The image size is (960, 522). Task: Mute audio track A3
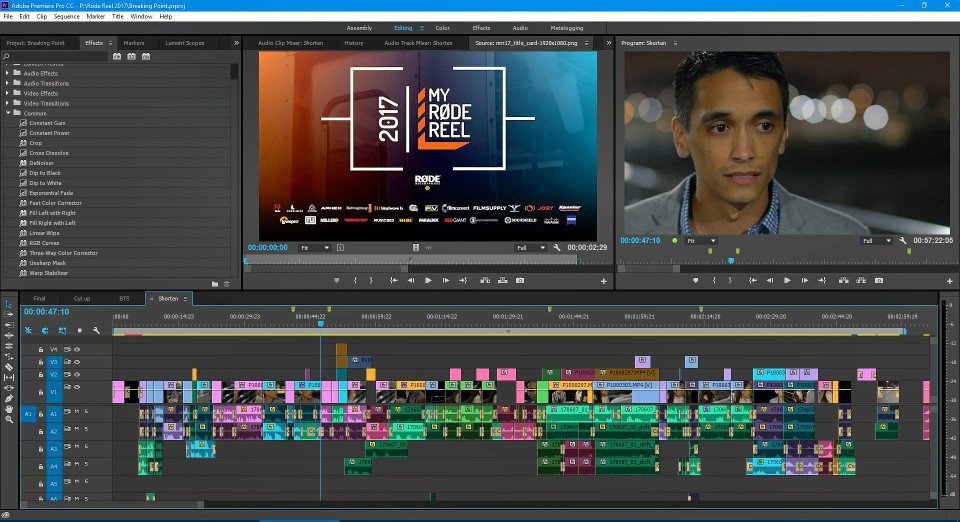coord(77,446)
